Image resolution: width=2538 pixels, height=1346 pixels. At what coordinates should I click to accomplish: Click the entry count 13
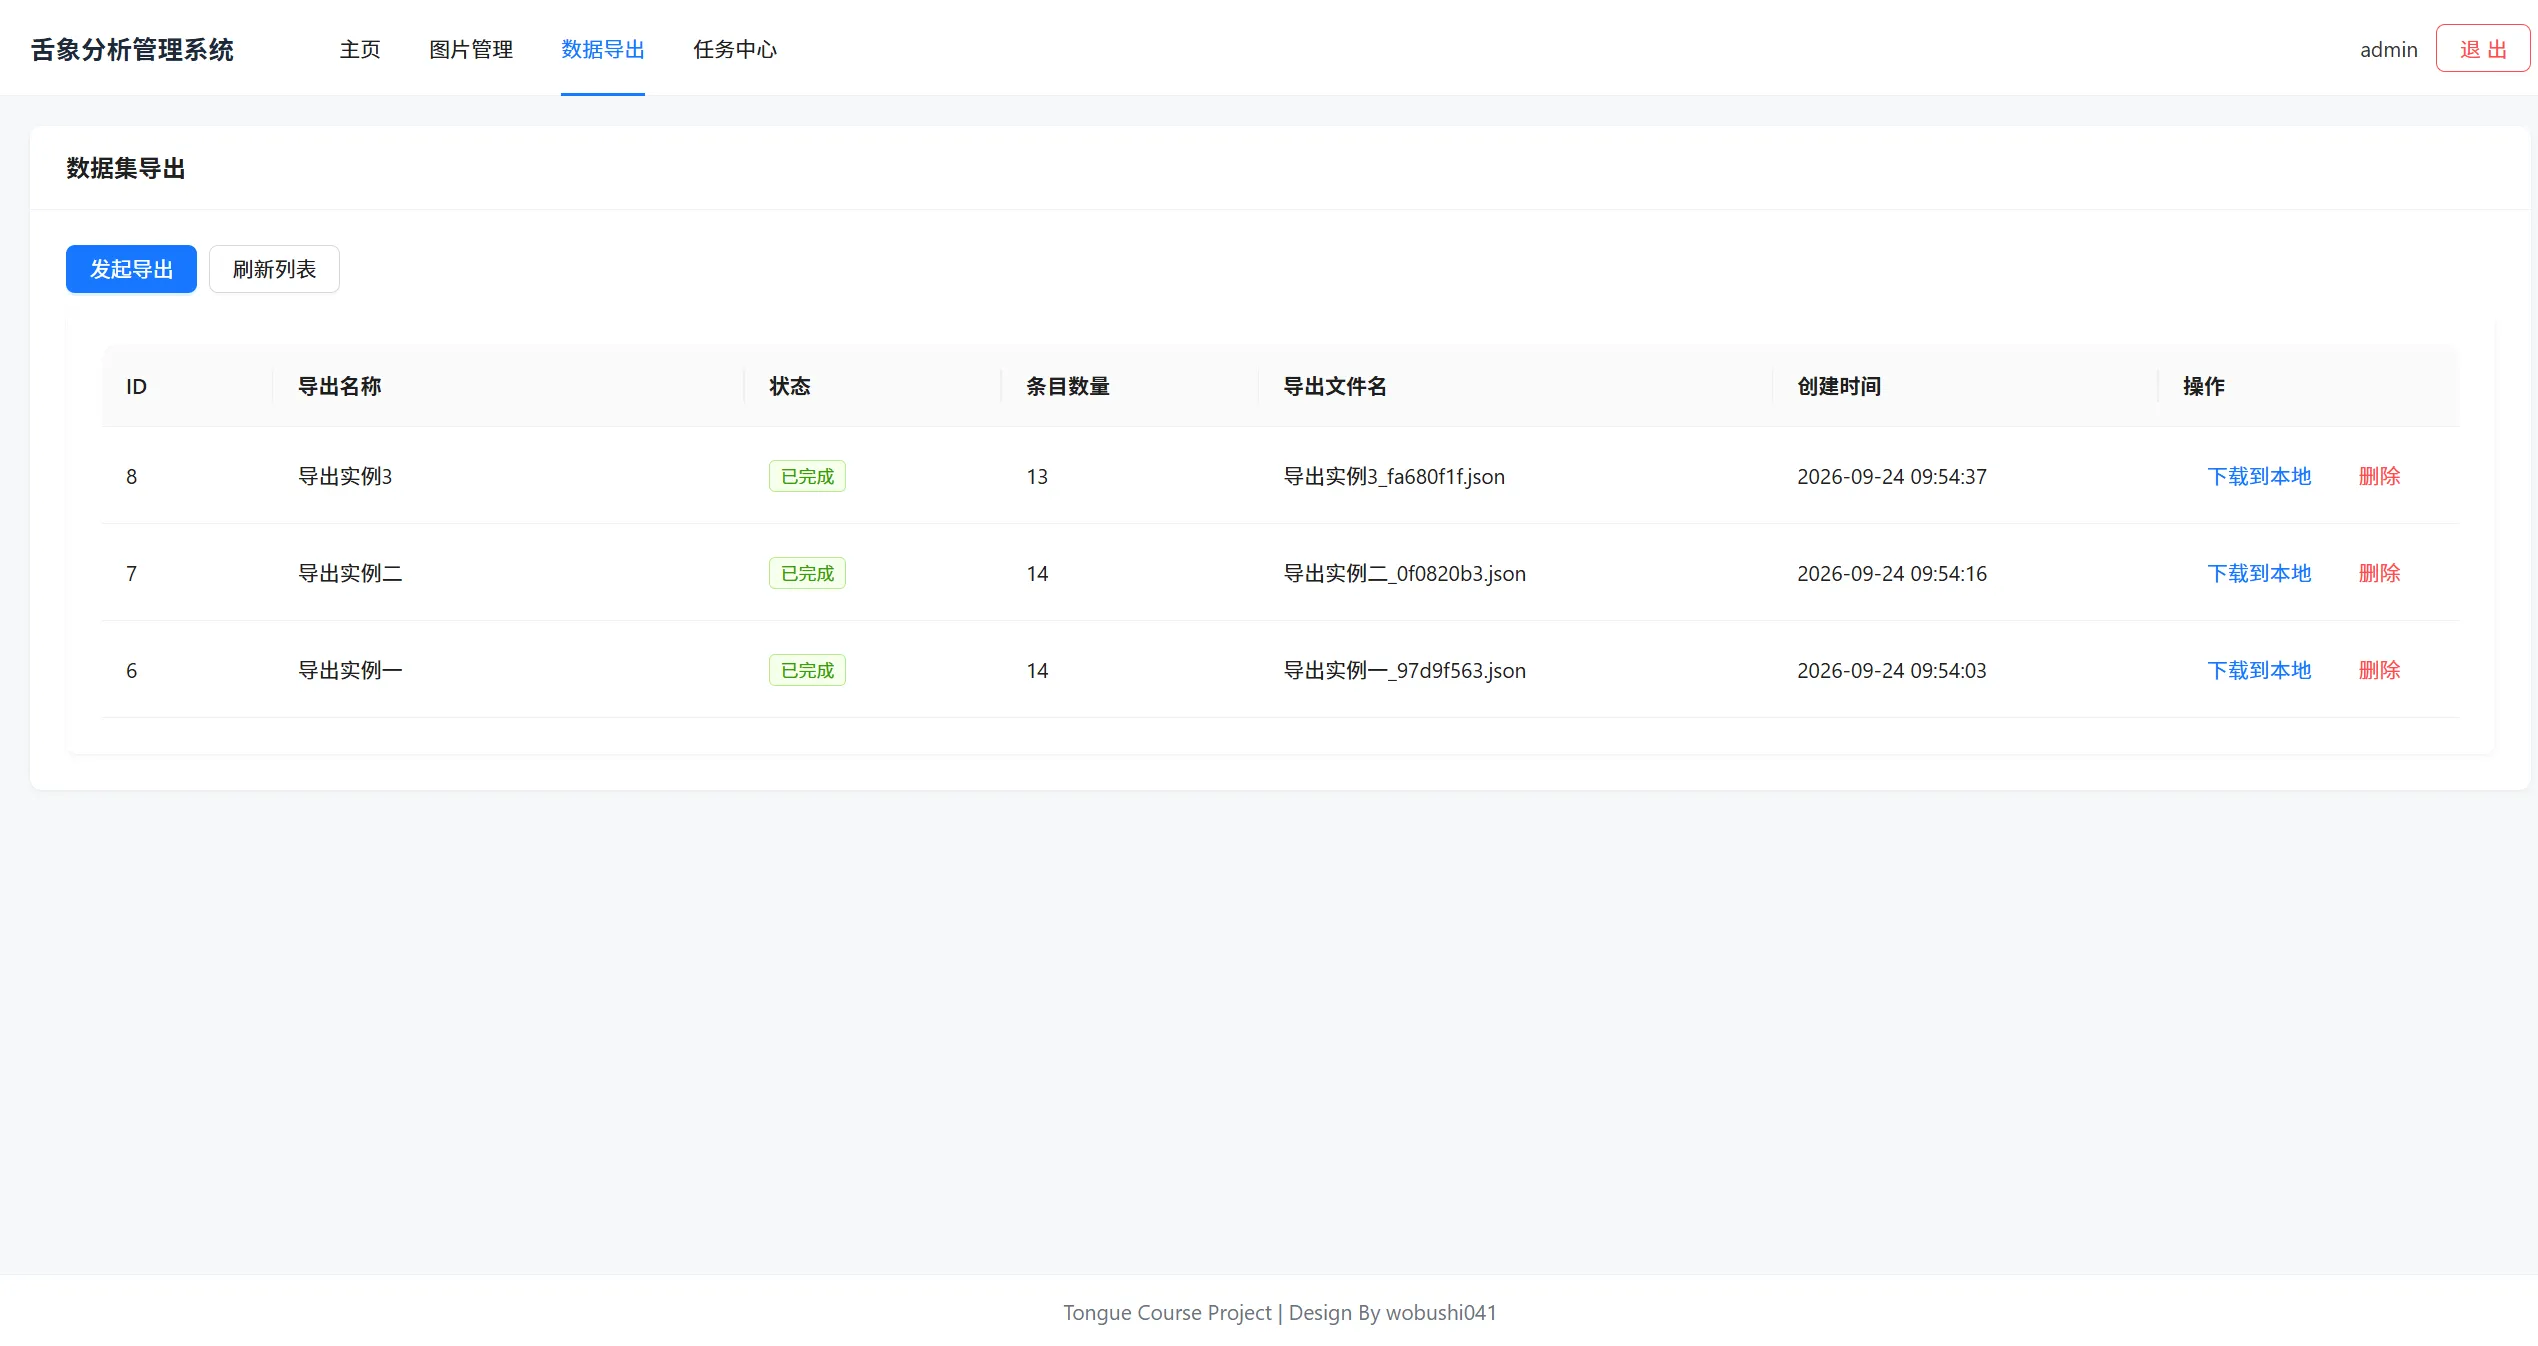coord(1037,476)
